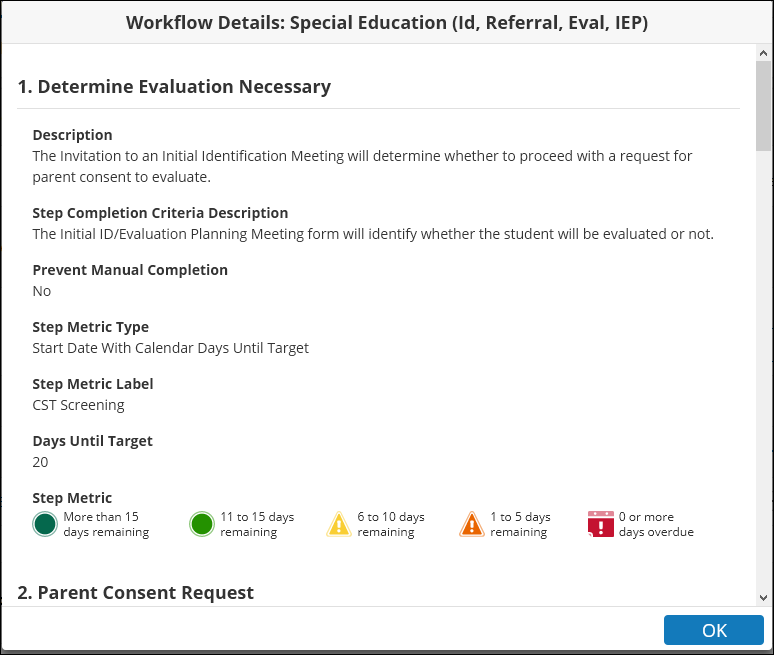Click the Days Until Target value 20
This screenshot has width=774, height=655.
[40, 462]
